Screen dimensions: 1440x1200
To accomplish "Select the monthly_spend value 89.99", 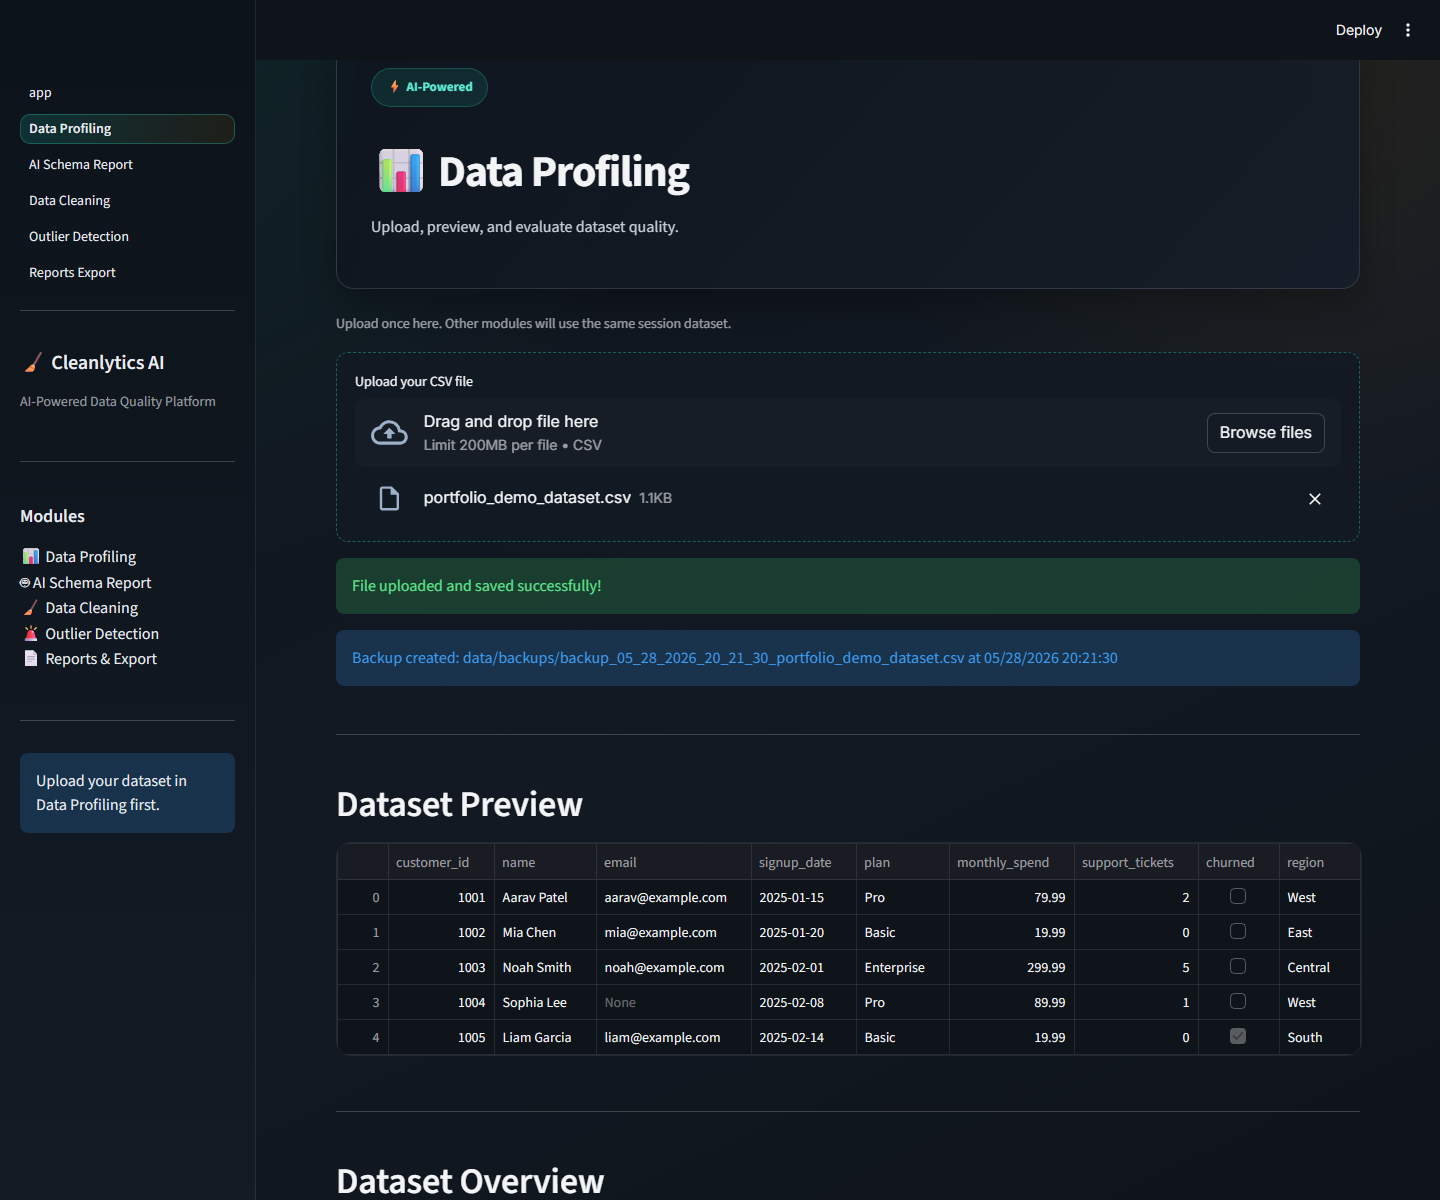I will coord(1011,1002).
